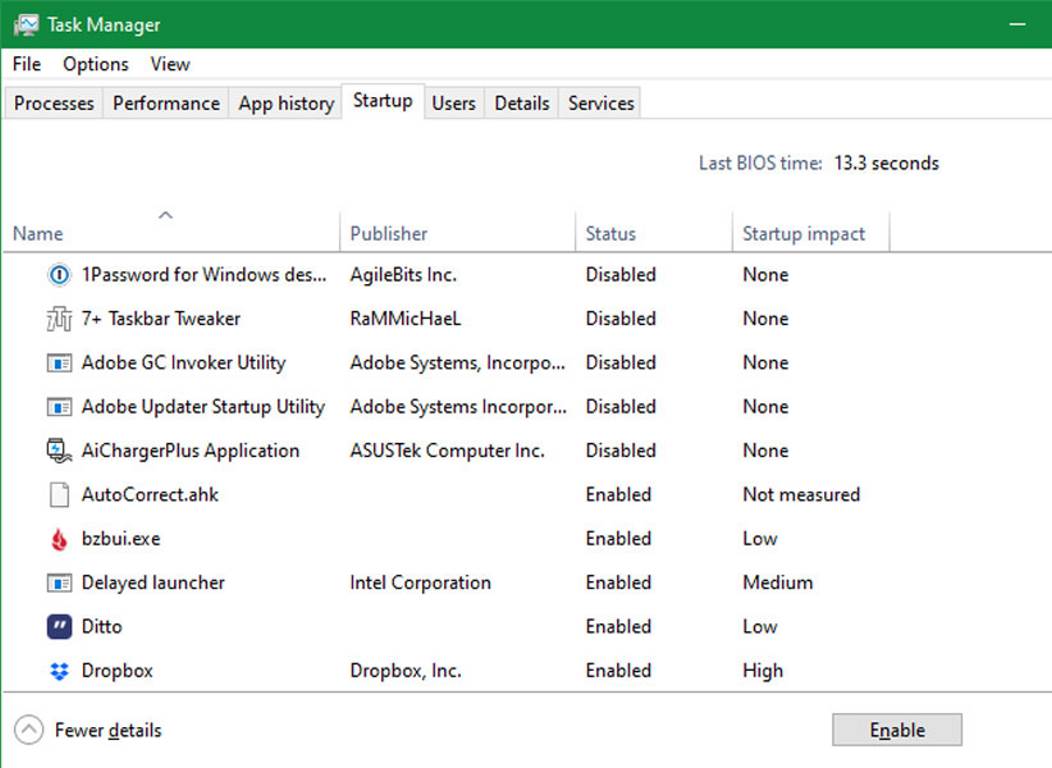Click the 1Password app icon
This screenshot has width=1052, height=768.
point(59,275)
